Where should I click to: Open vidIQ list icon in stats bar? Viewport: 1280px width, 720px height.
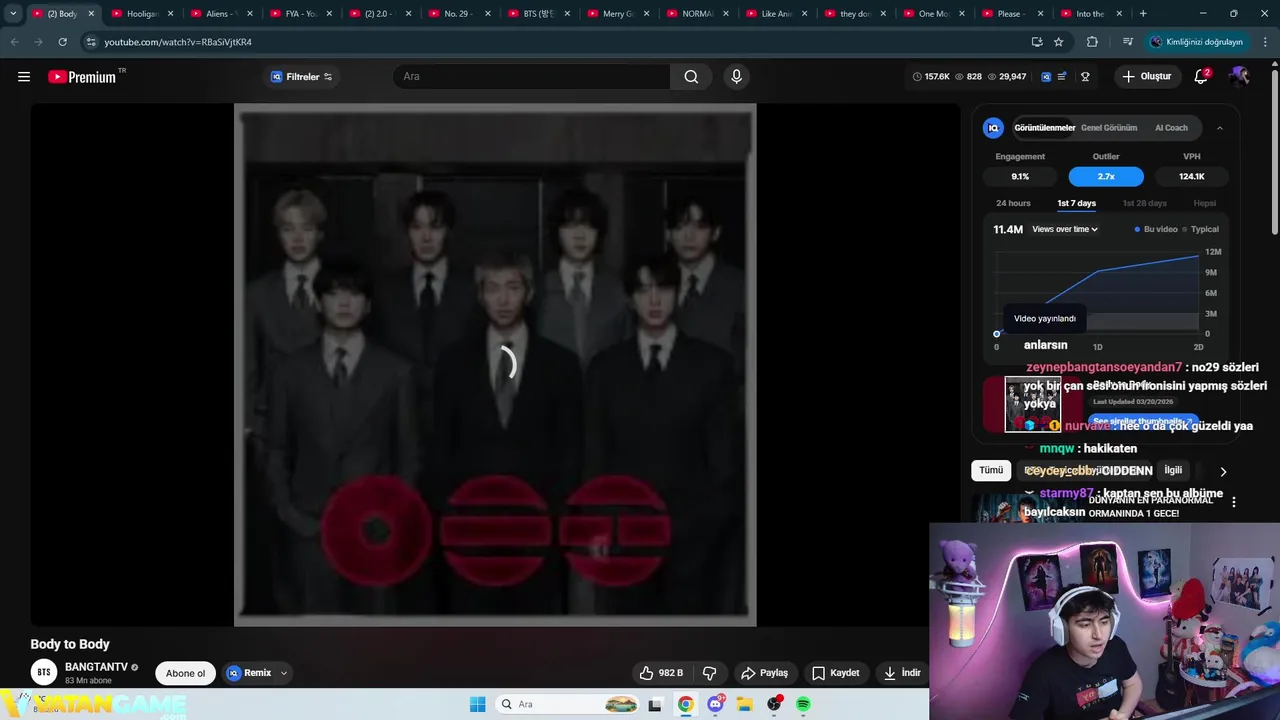pyautogui.click(x=1062, y=77)
